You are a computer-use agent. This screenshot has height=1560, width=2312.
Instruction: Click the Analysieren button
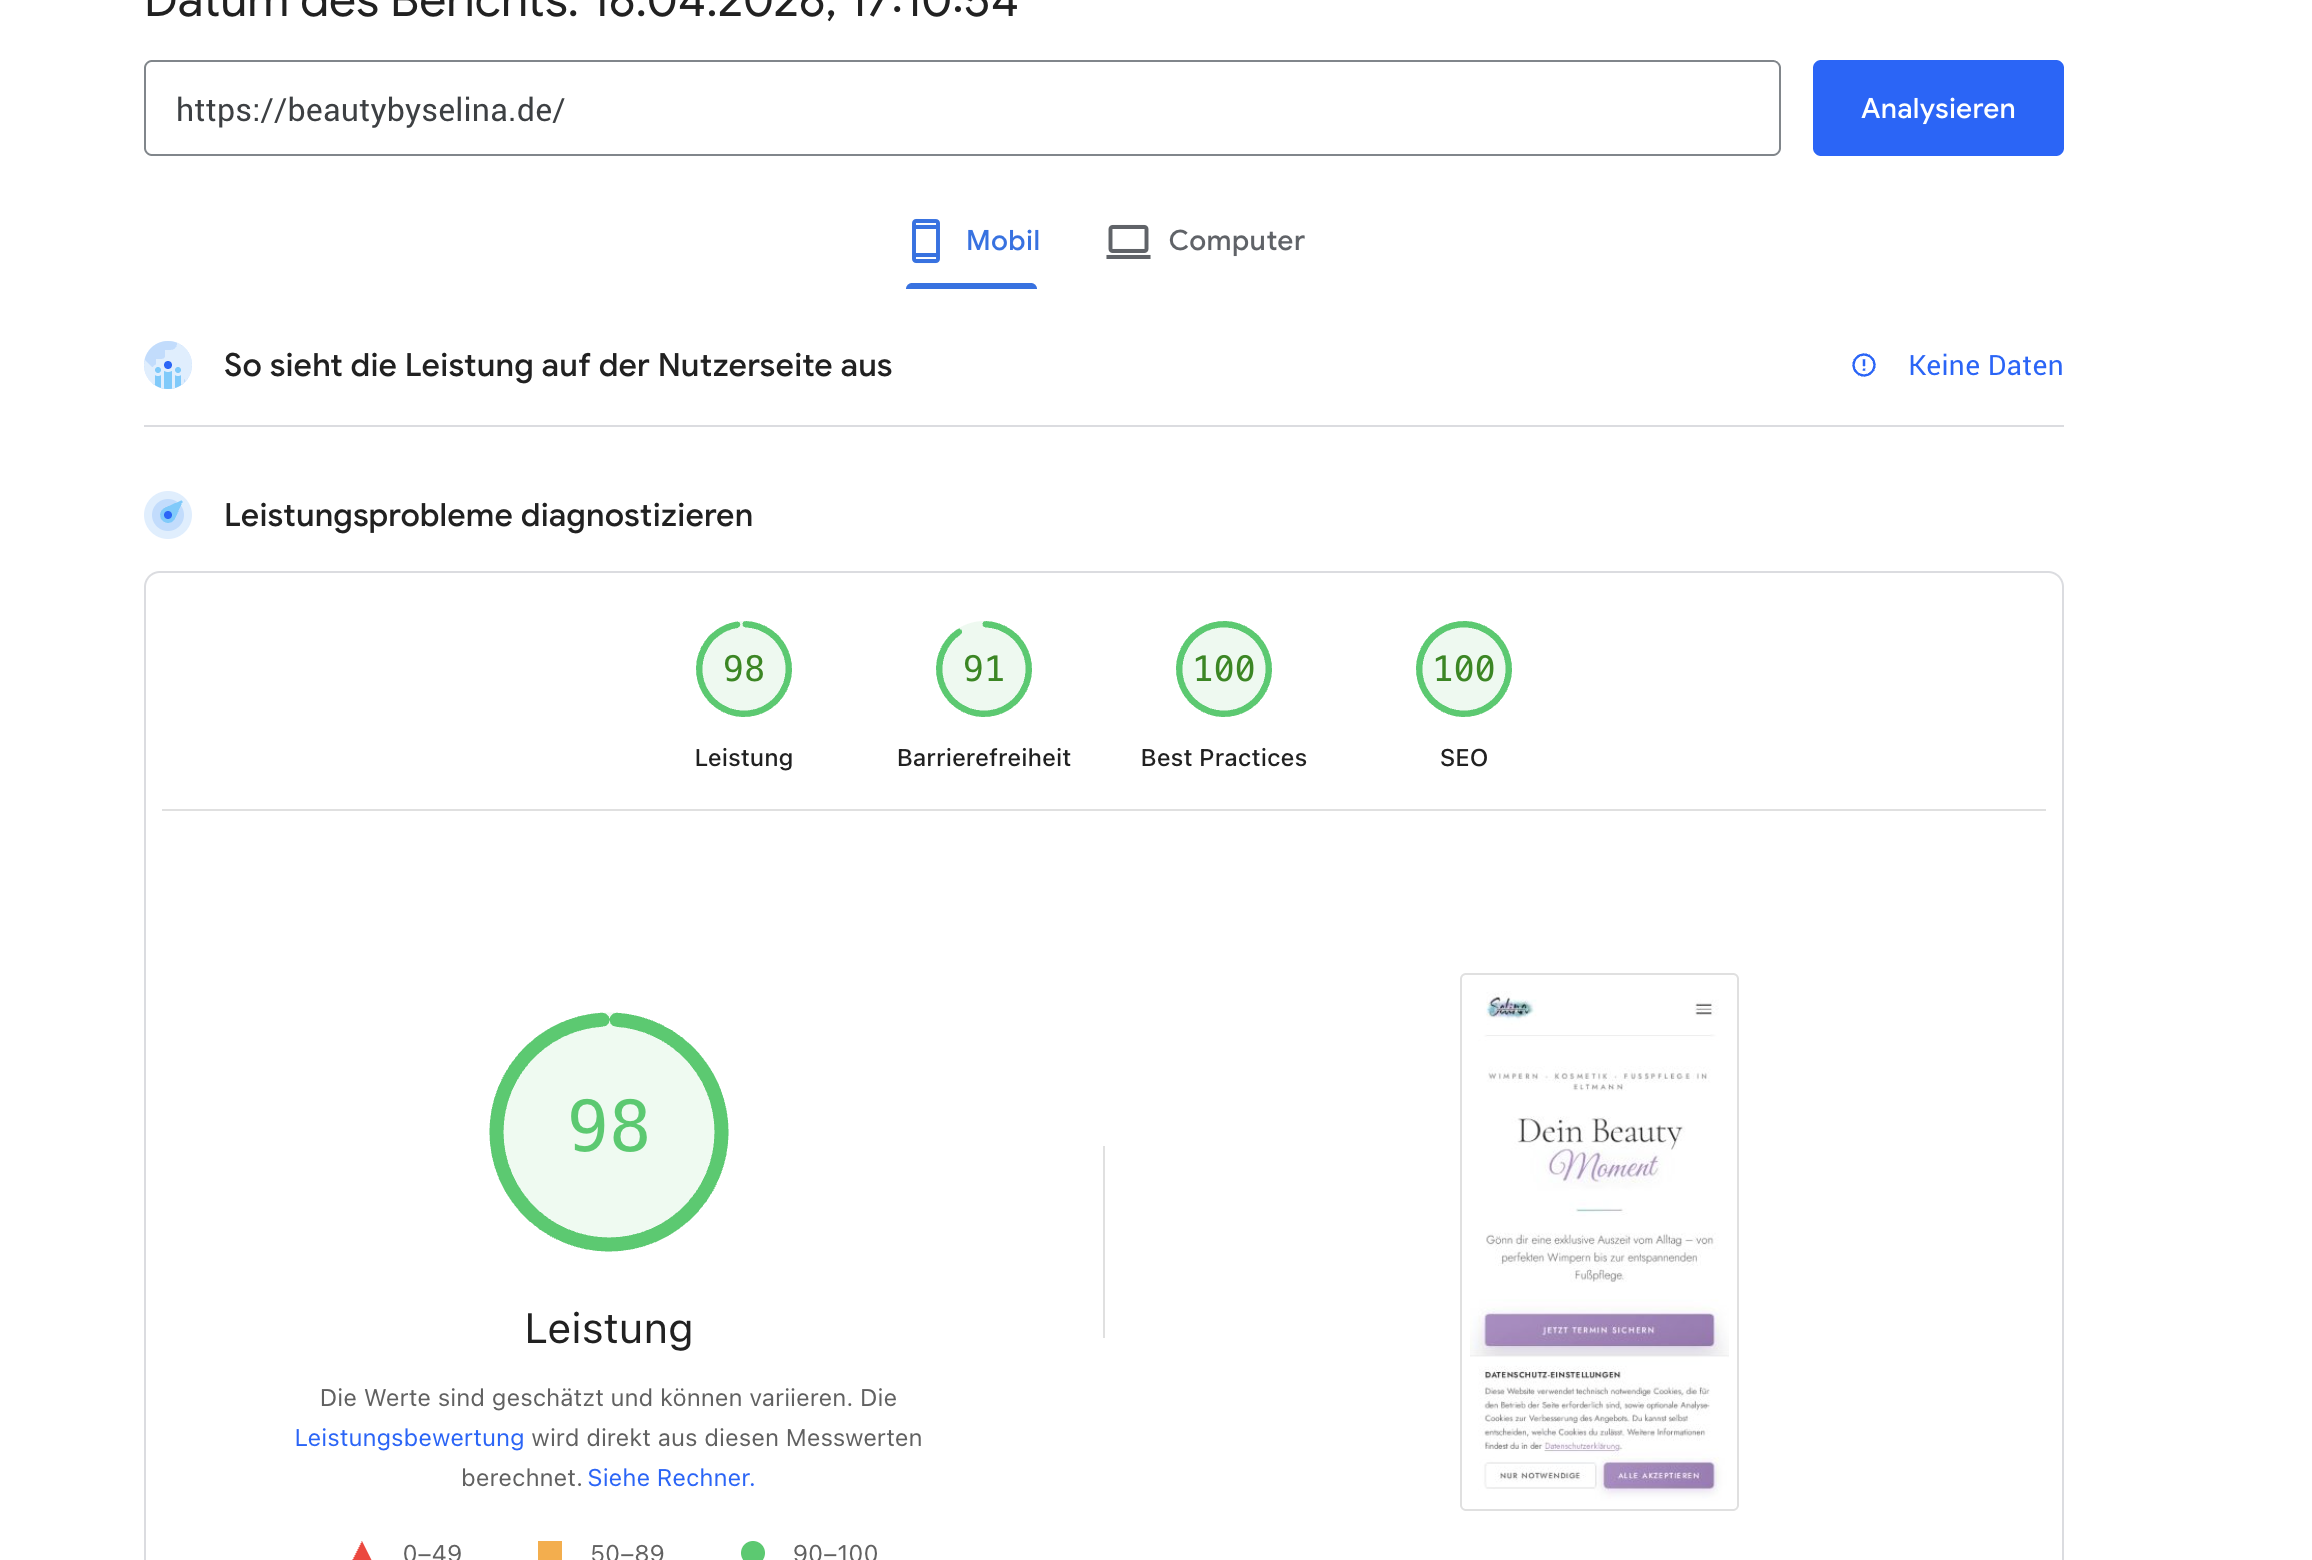click(x=1937, y=108)
